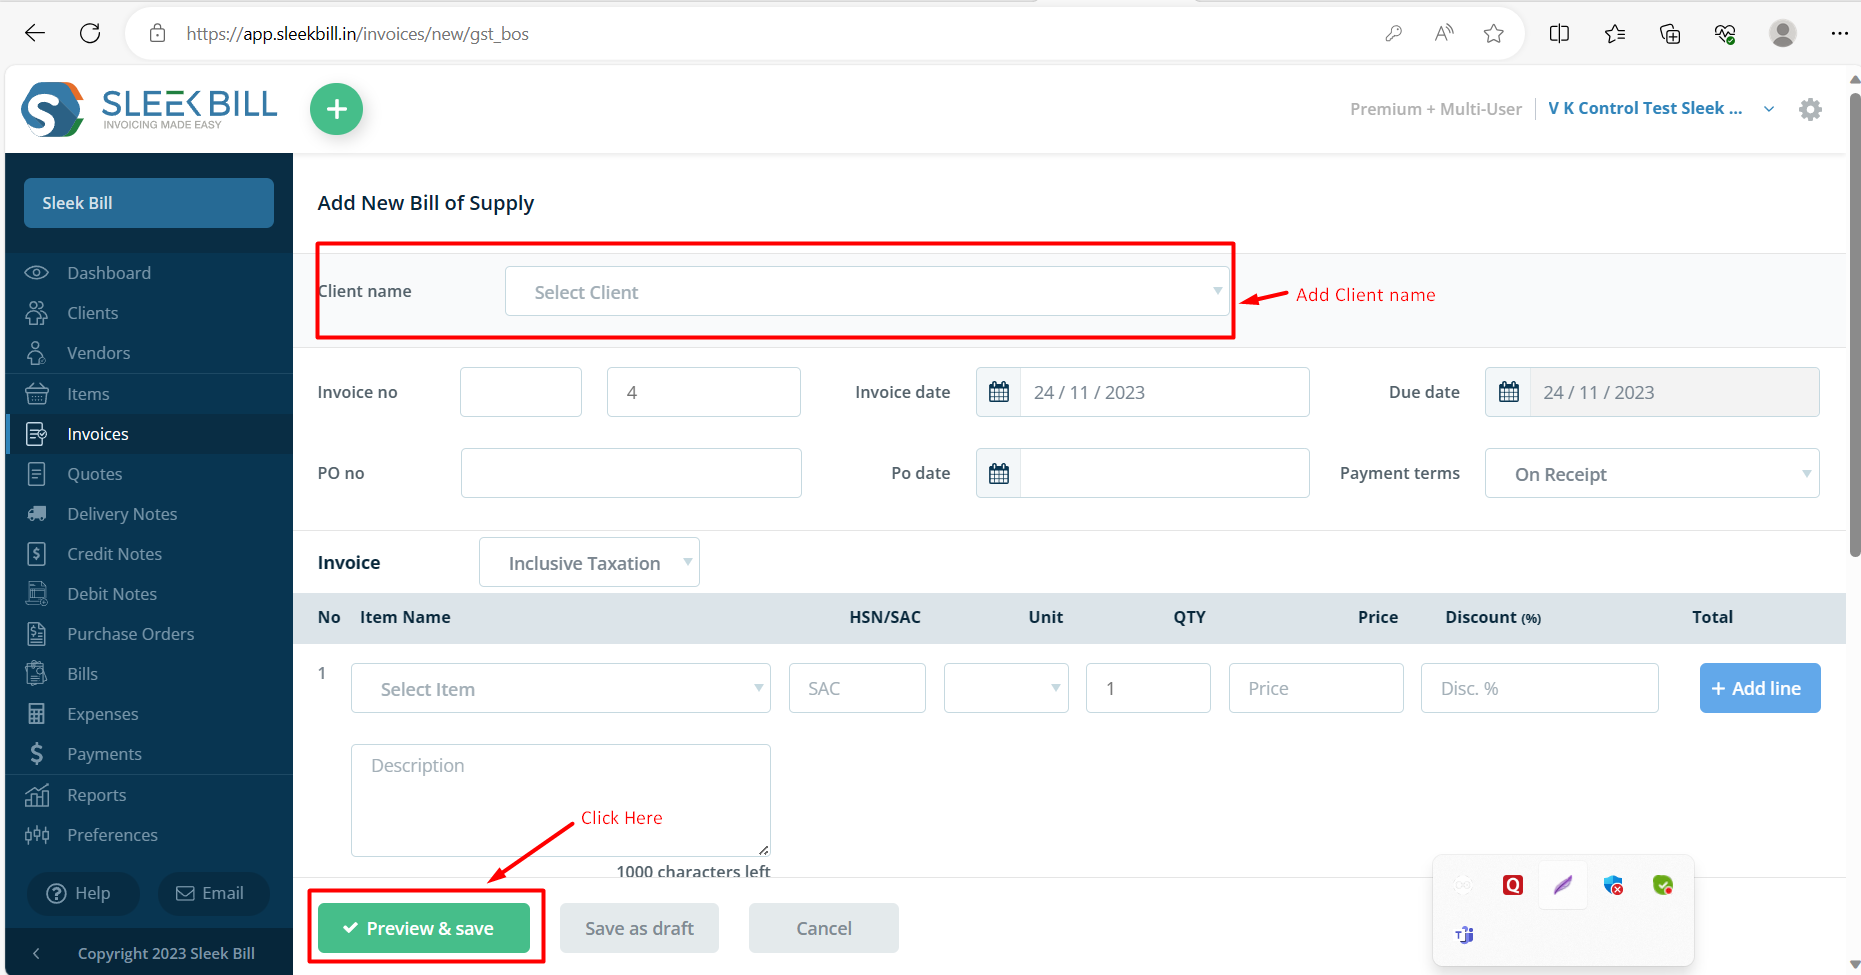Click Save as draft button
This screenshot has height=975, width=1861.
point(639,928)
